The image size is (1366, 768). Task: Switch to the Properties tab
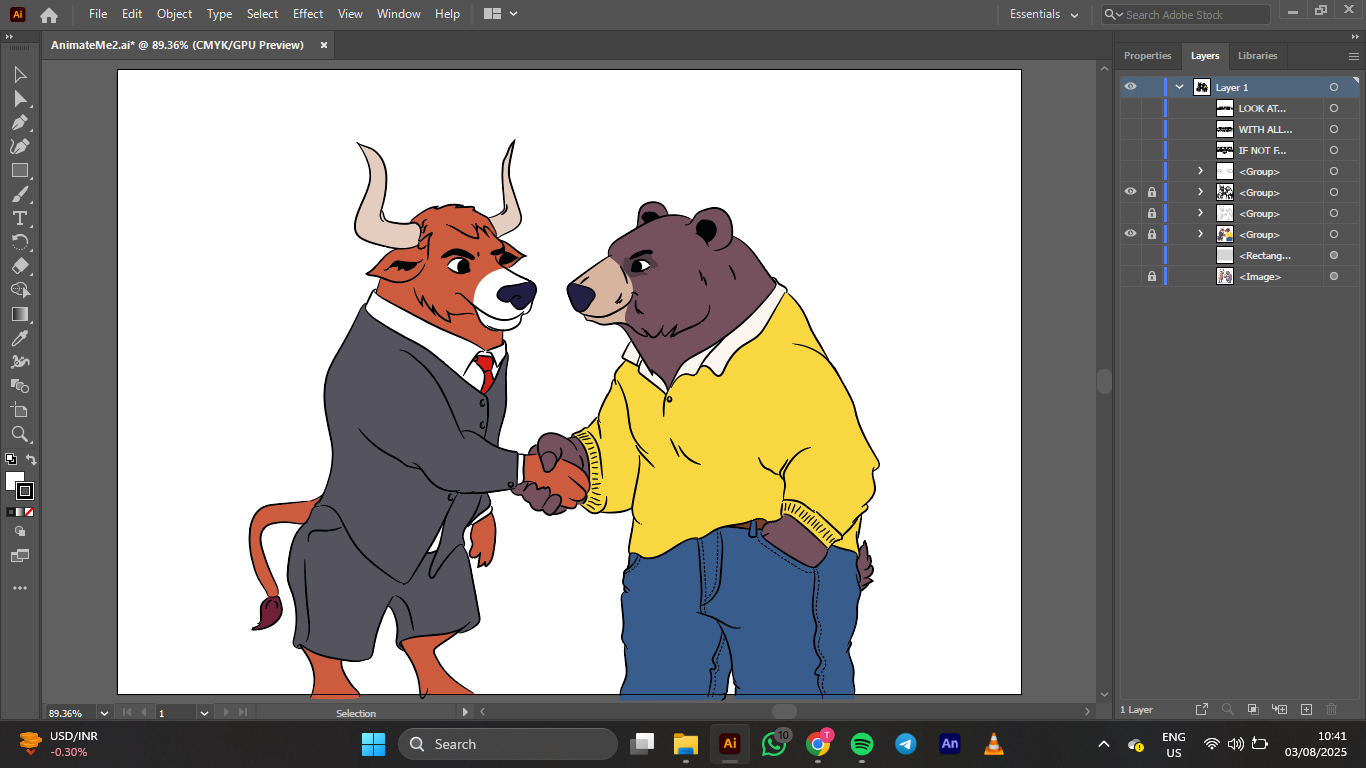1147,56
